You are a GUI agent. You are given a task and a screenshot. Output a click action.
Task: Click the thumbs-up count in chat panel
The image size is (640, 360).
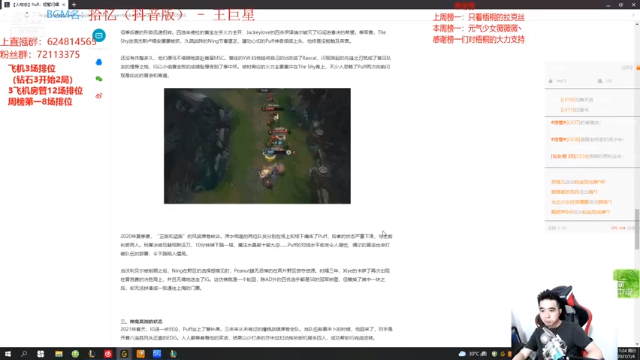[x=558, y=81]
